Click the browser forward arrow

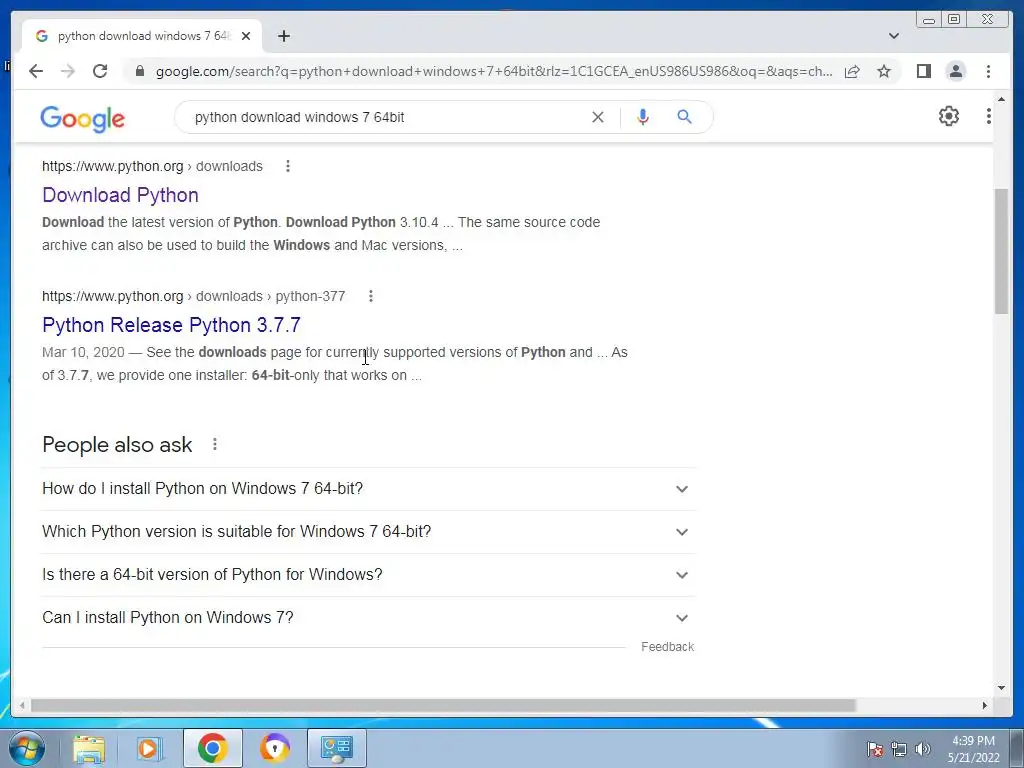coord(67,71)
